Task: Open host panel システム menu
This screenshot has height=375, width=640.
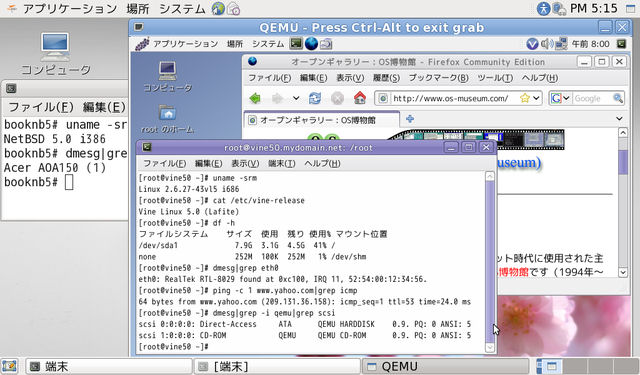Action: (x=182, y=9)
